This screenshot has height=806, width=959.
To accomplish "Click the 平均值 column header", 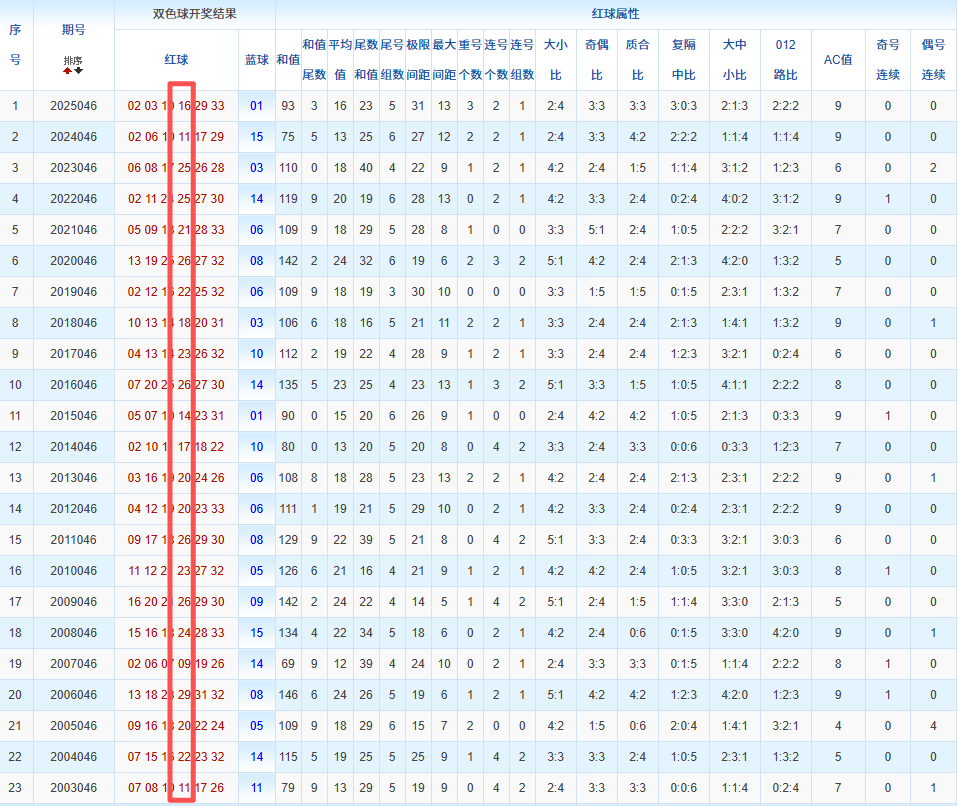I will (340, 59).
